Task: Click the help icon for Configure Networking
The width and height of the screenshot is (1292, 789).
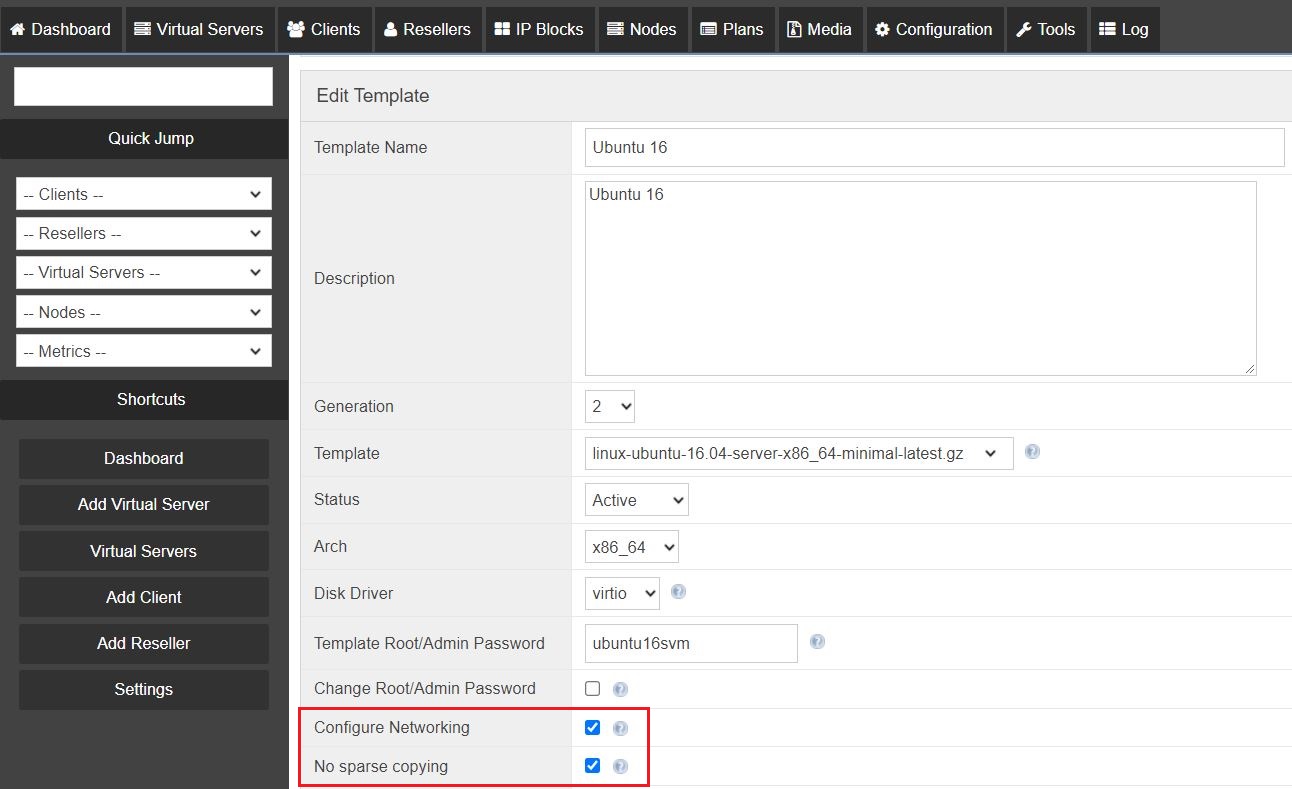Action: point(620,728)
